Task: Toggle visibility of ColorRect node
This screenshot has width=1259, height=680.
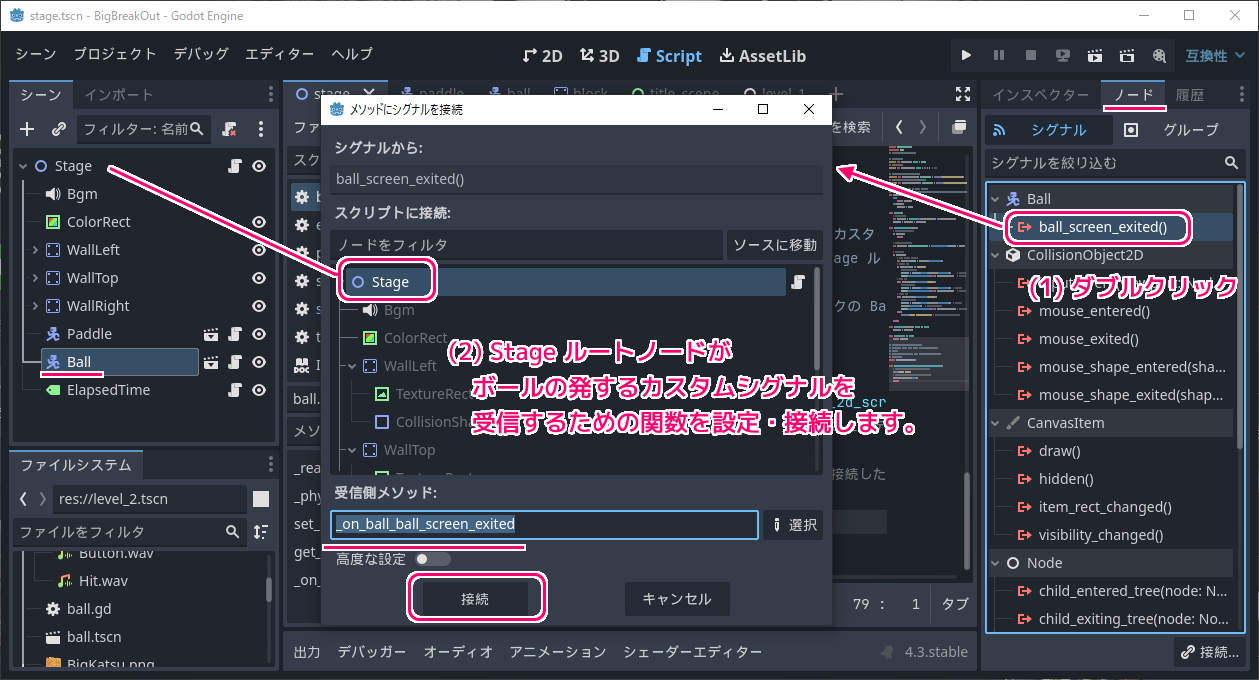Action: 259,222
